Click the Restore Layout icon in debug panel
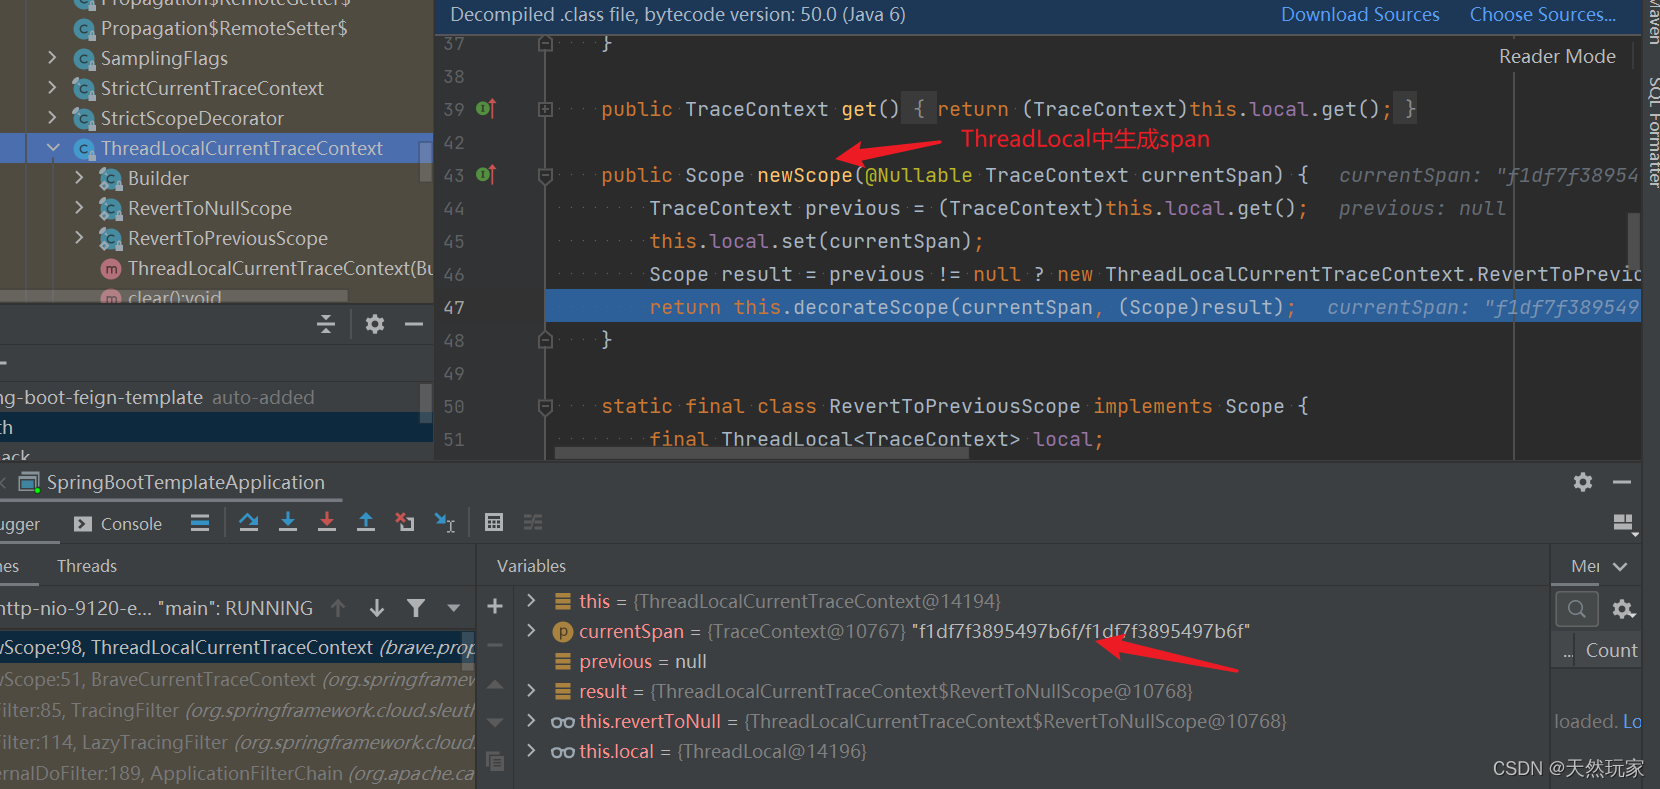The height and width of the screenshot is (789, 1660). (1624, 523)
